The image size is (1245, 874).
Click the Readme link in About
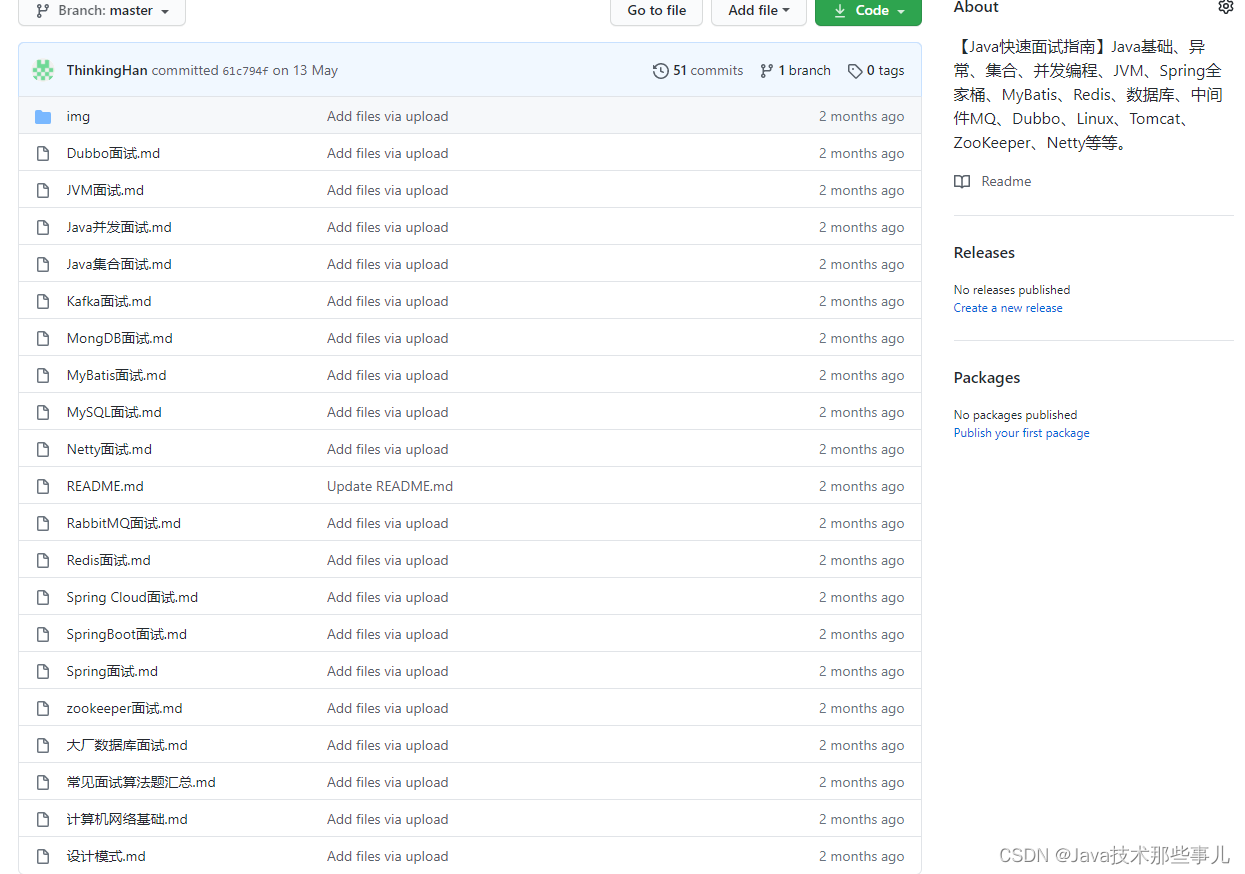pos(1006,181)
